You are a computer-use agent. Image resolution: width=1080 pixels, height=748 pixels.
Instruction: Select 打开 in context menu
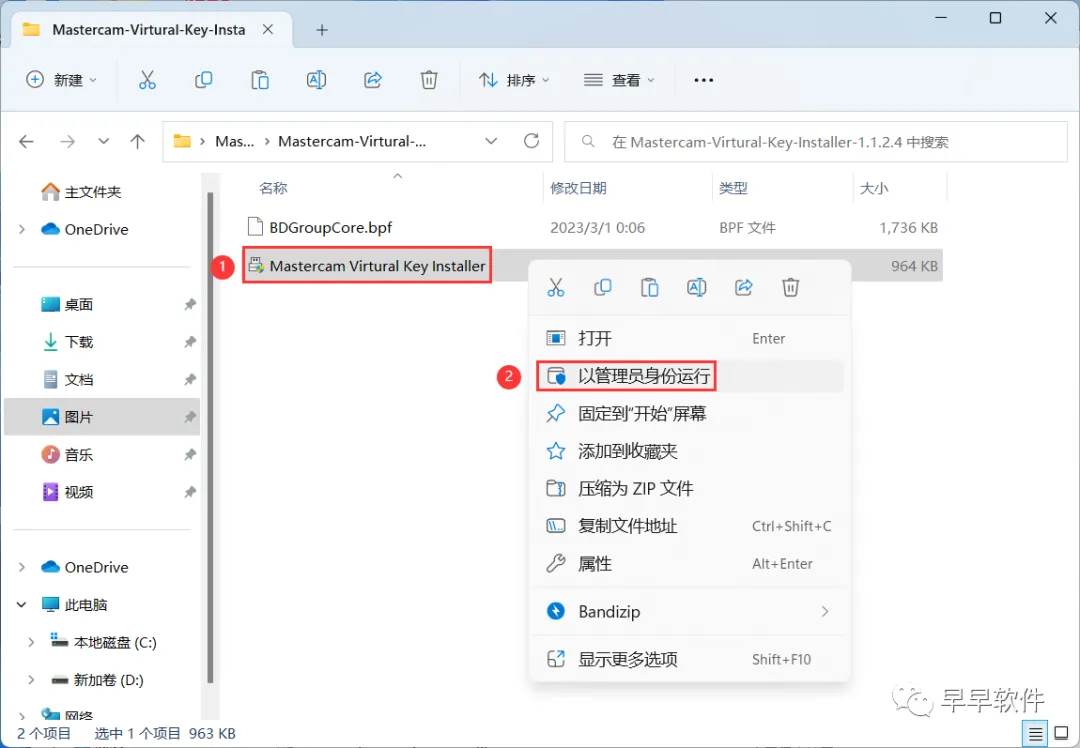tap(689, 338)
